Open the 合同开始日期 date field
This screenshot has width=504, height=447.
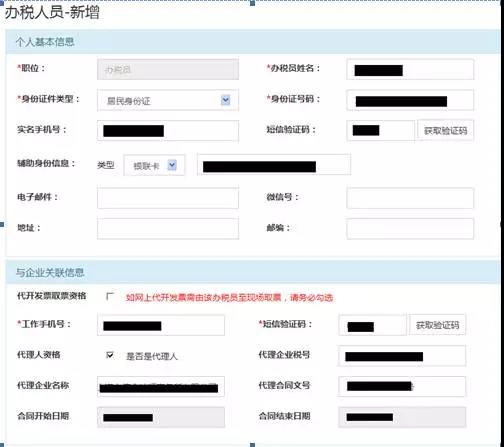tap(161, 417)
